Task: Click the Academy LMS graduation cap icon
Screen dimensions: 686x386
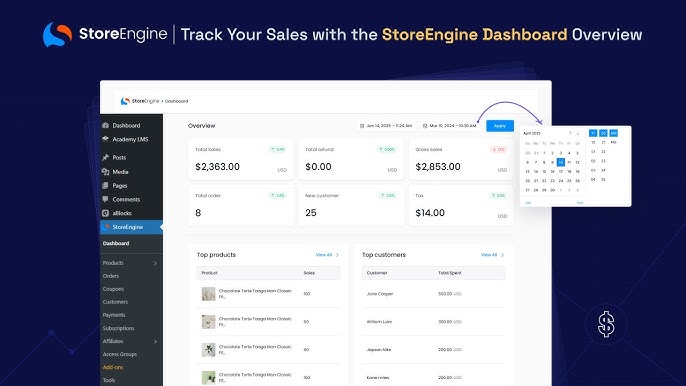Action: pyautogui.click(x=105, y=139)
